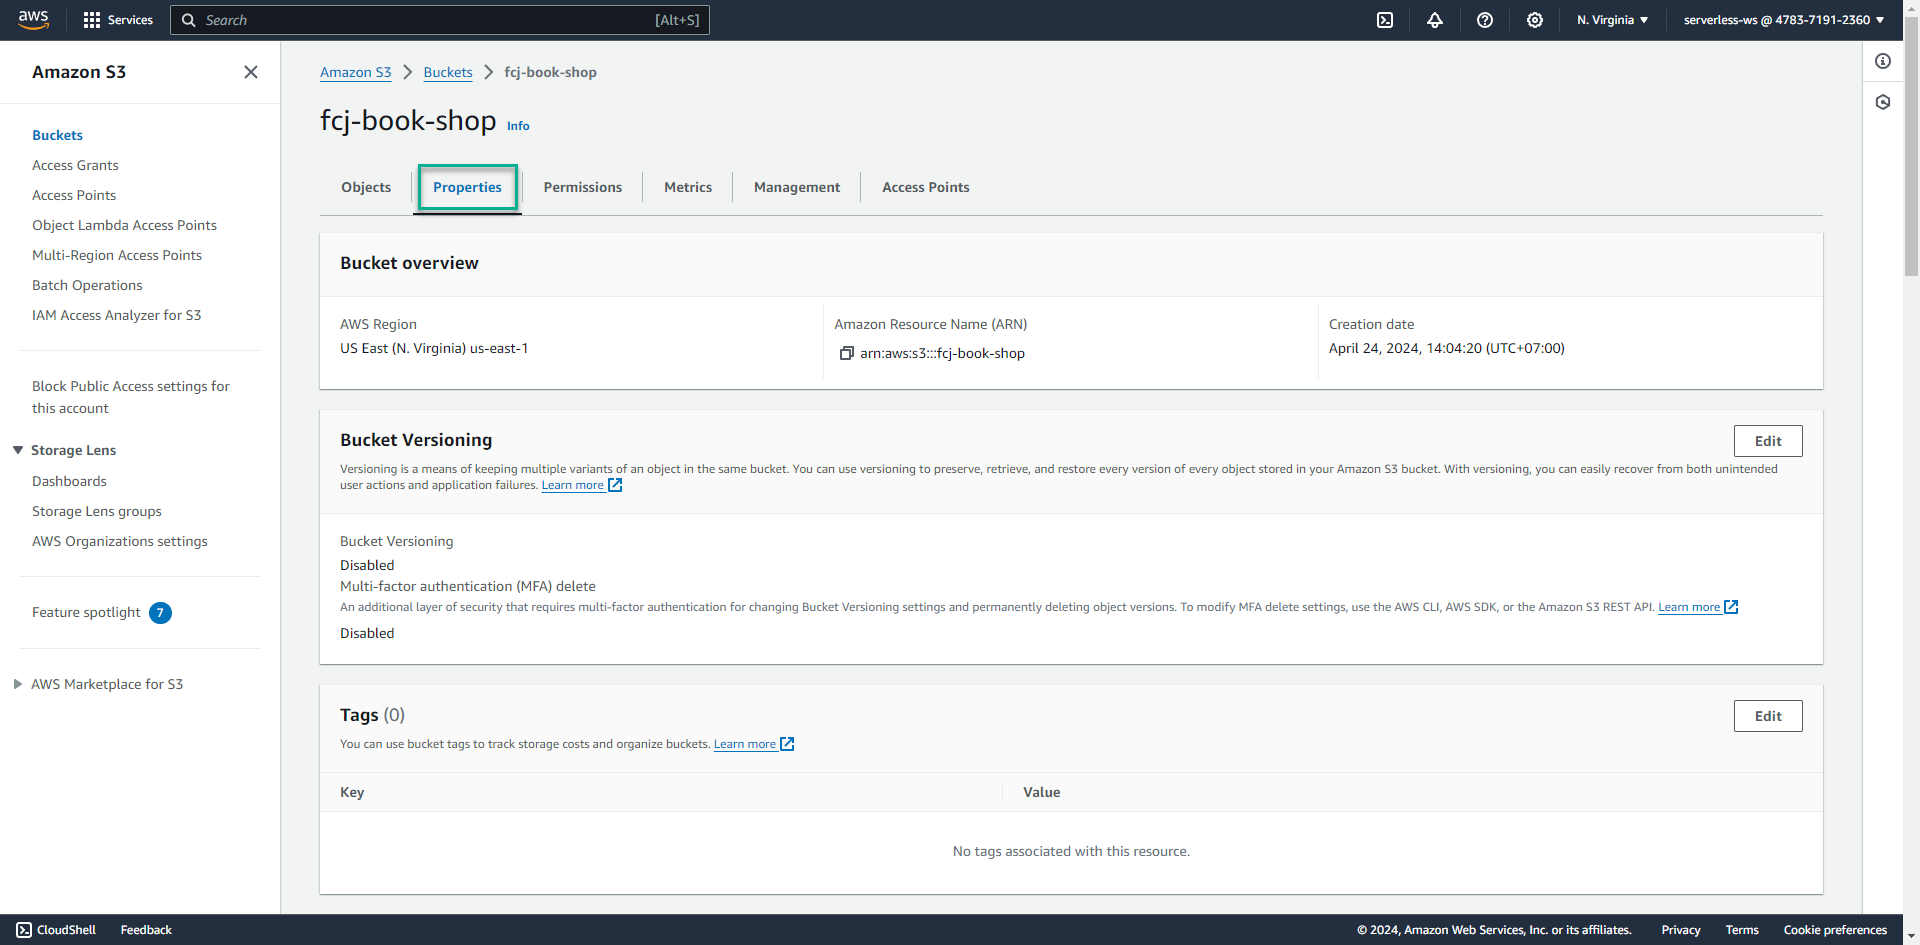Image resolution: width=1920 pixels, height=945 pixels.
Task: Switch to the Objects tab
Action: point(366,187)
